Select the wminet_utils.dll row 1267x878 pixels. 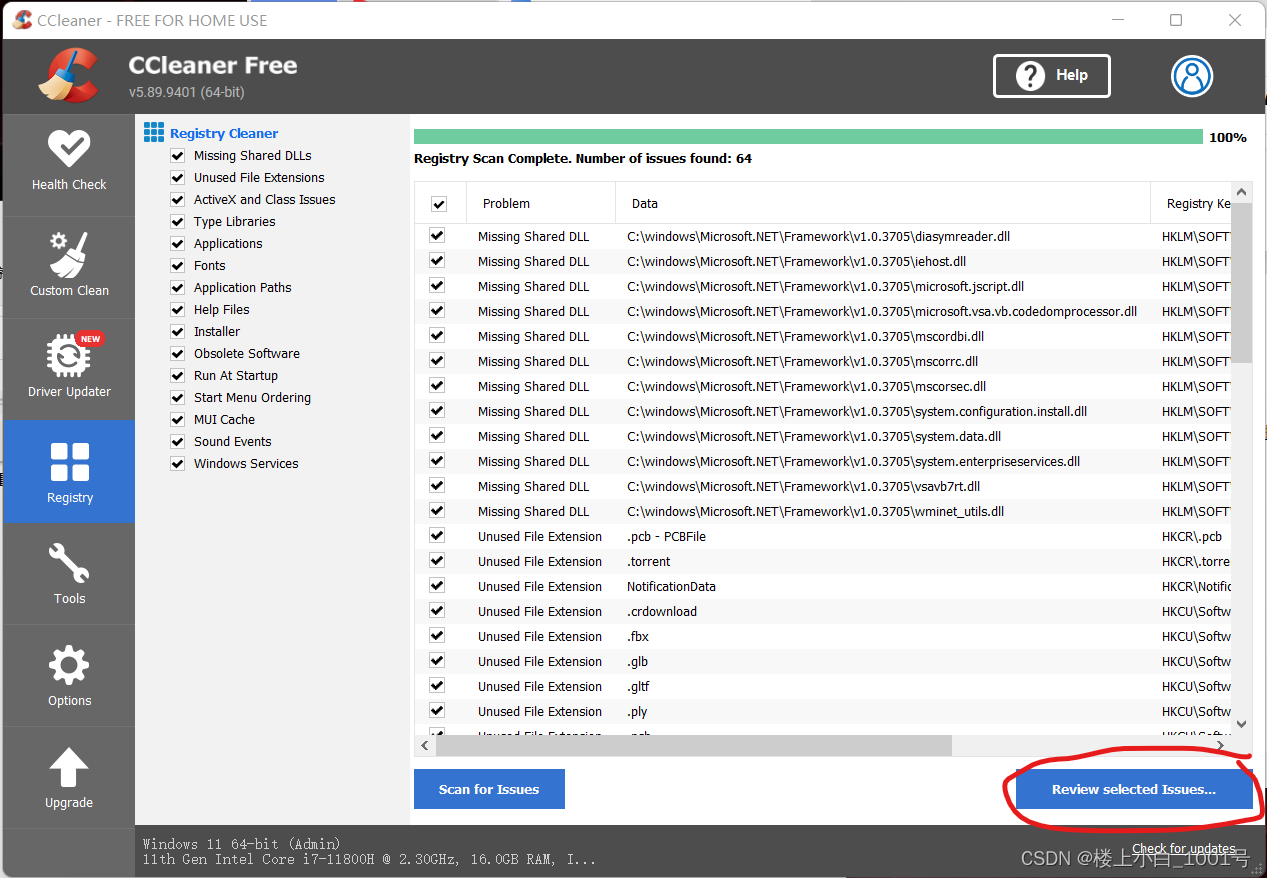click(823, 511)
